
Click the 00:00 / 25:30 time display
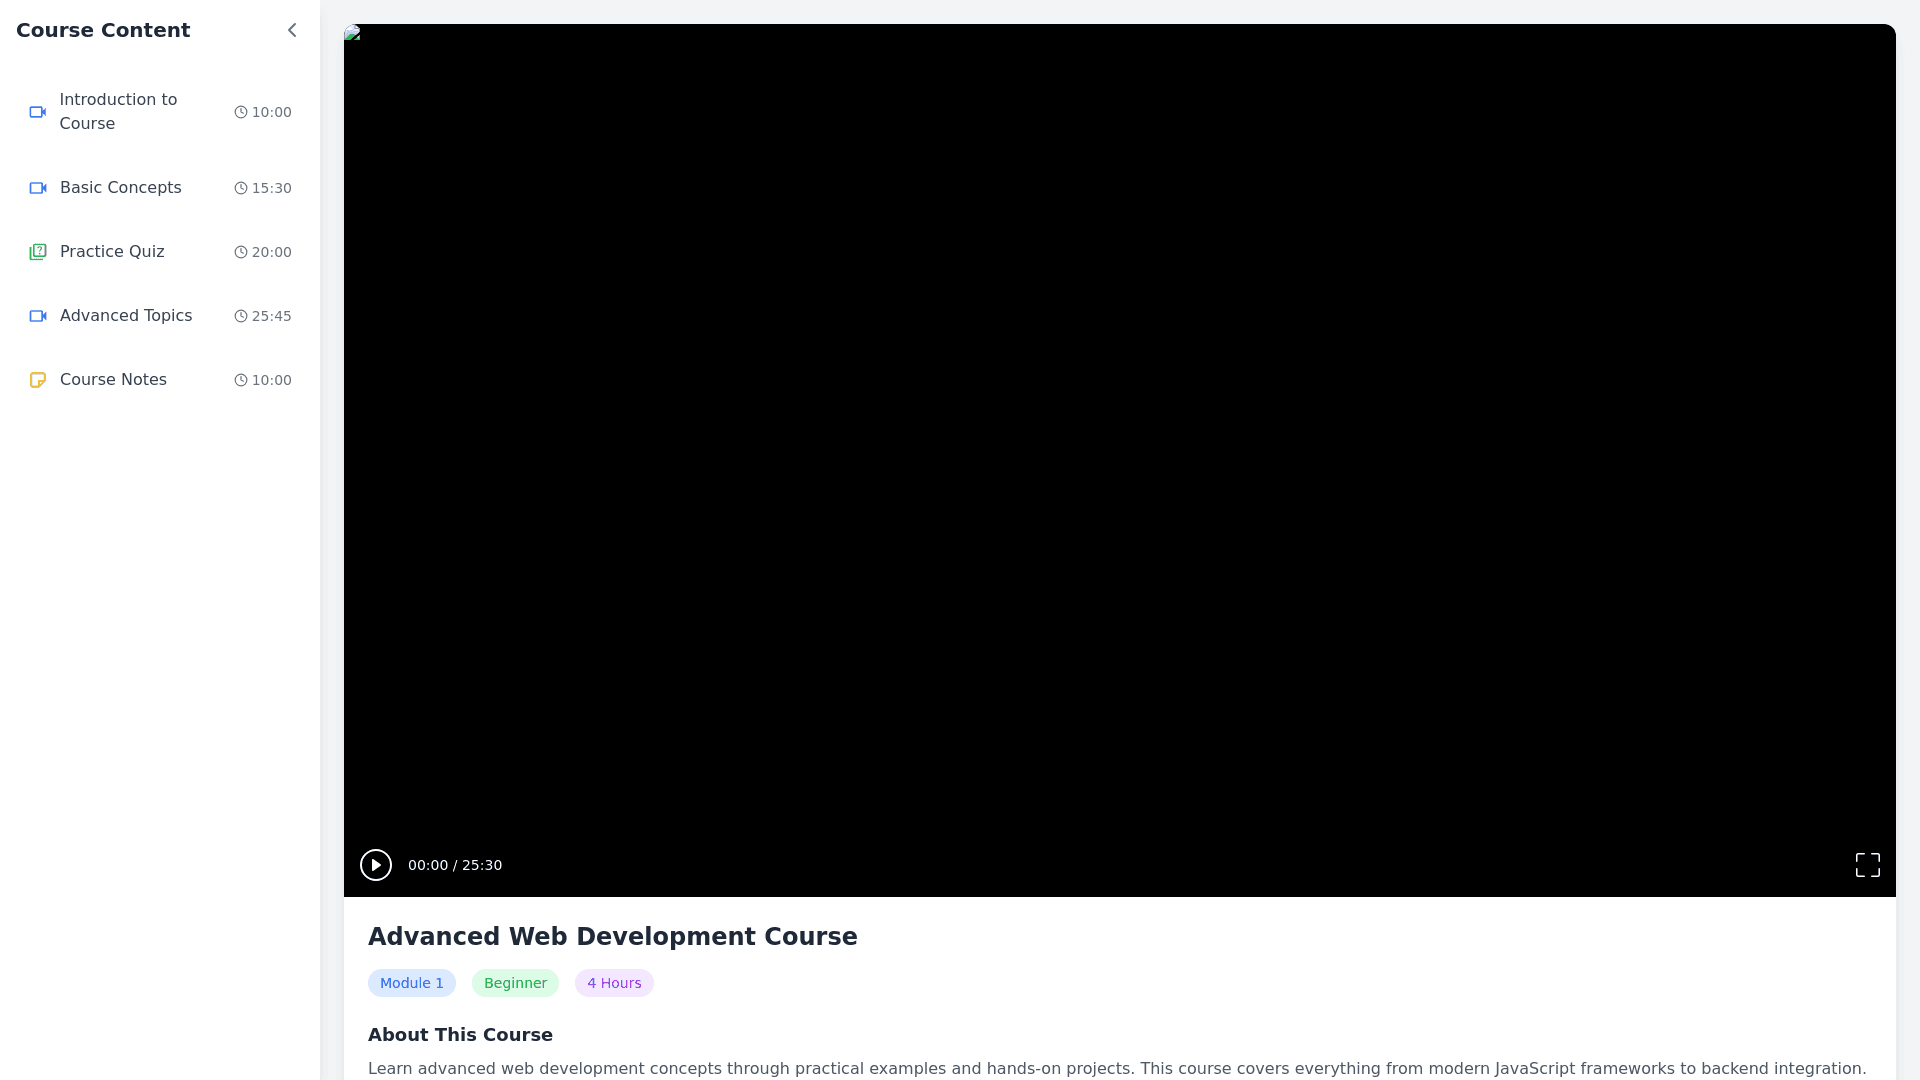point(455,865)
